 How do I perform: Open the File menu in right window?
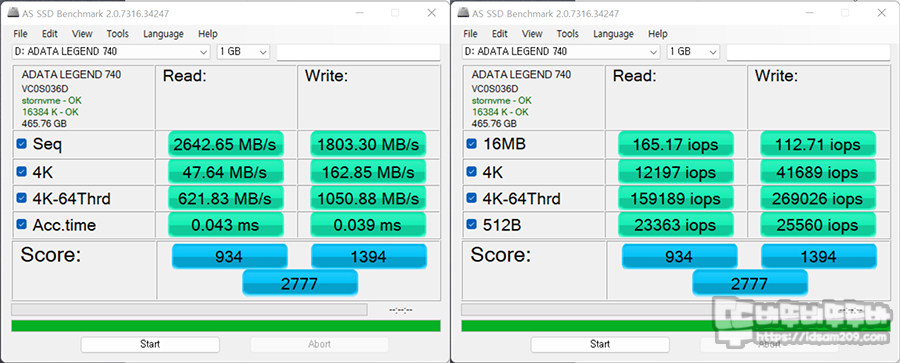click(470, 34)
